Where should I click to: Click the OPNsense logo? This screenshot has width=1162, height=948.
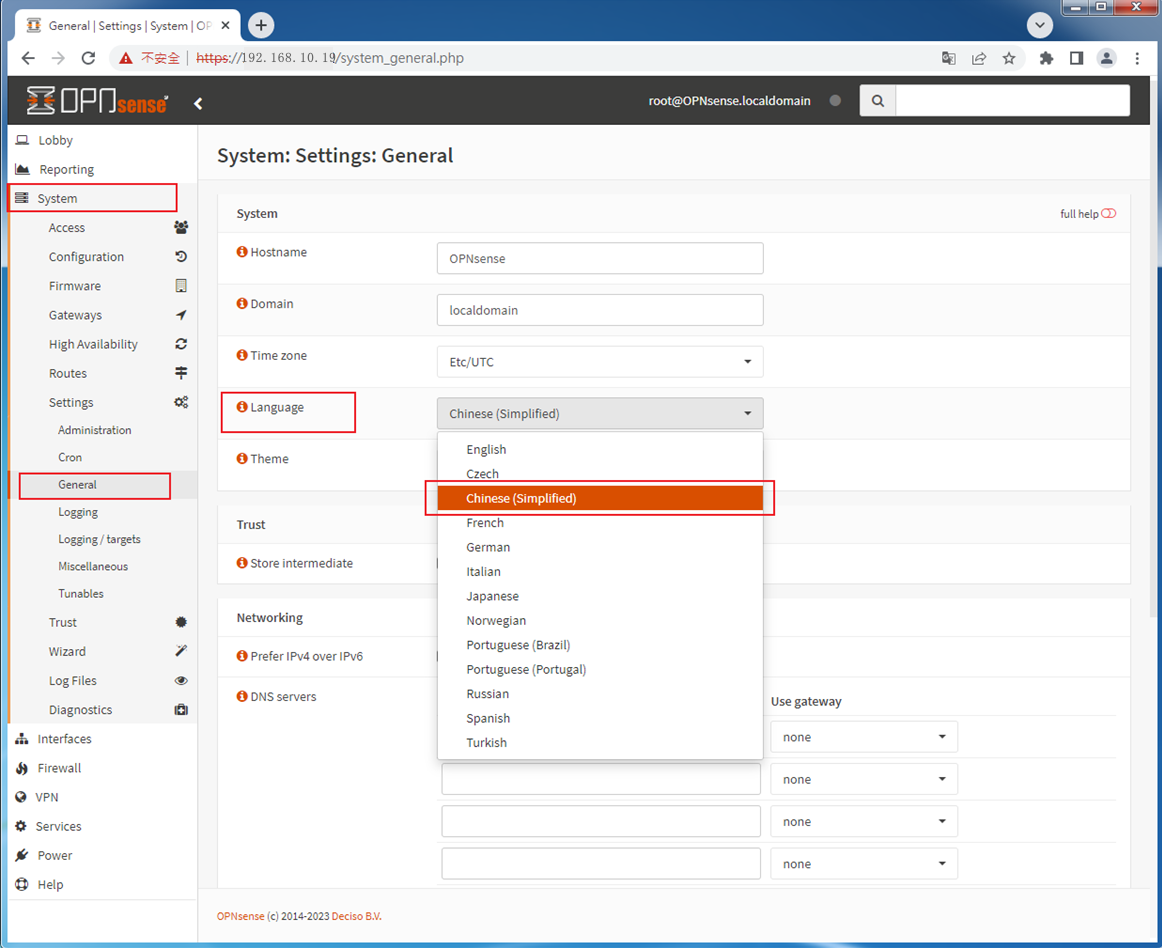(97, 101)
